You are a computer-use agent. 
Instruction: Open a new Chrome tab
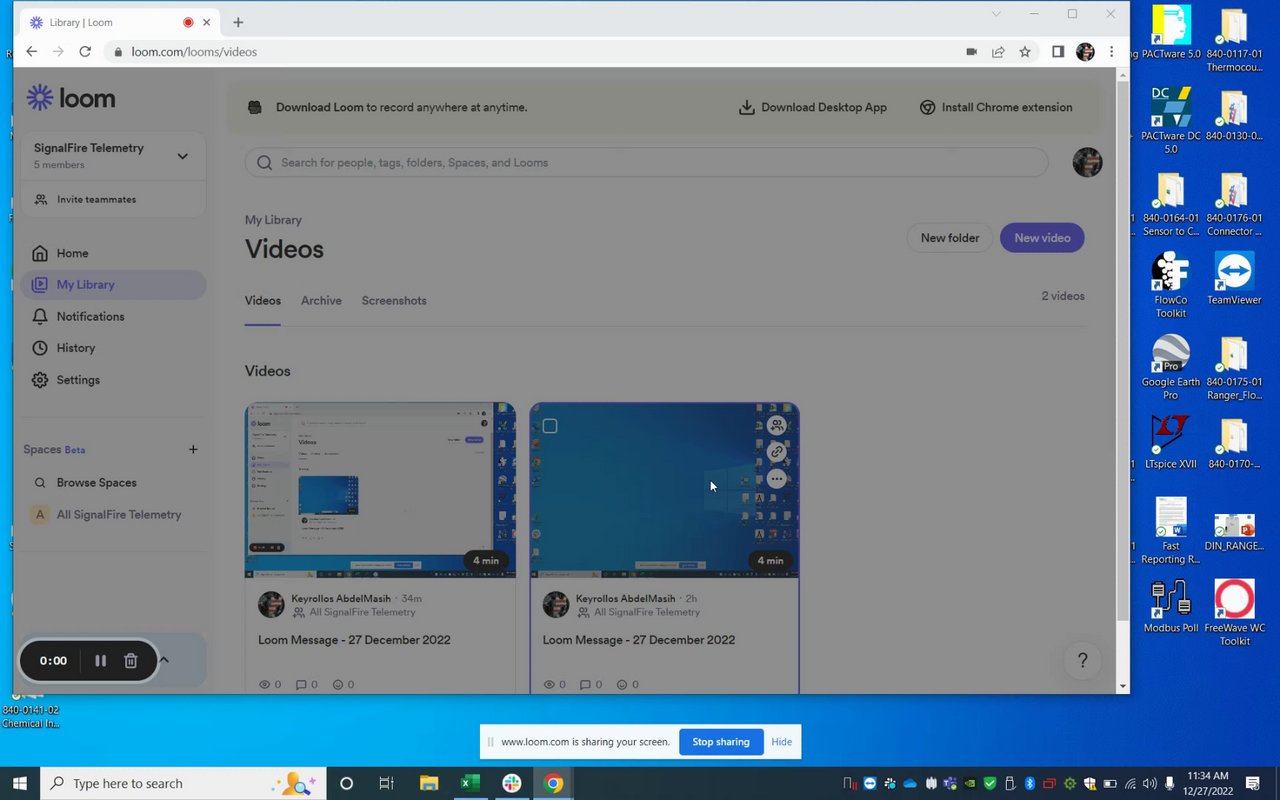(238, 22)
